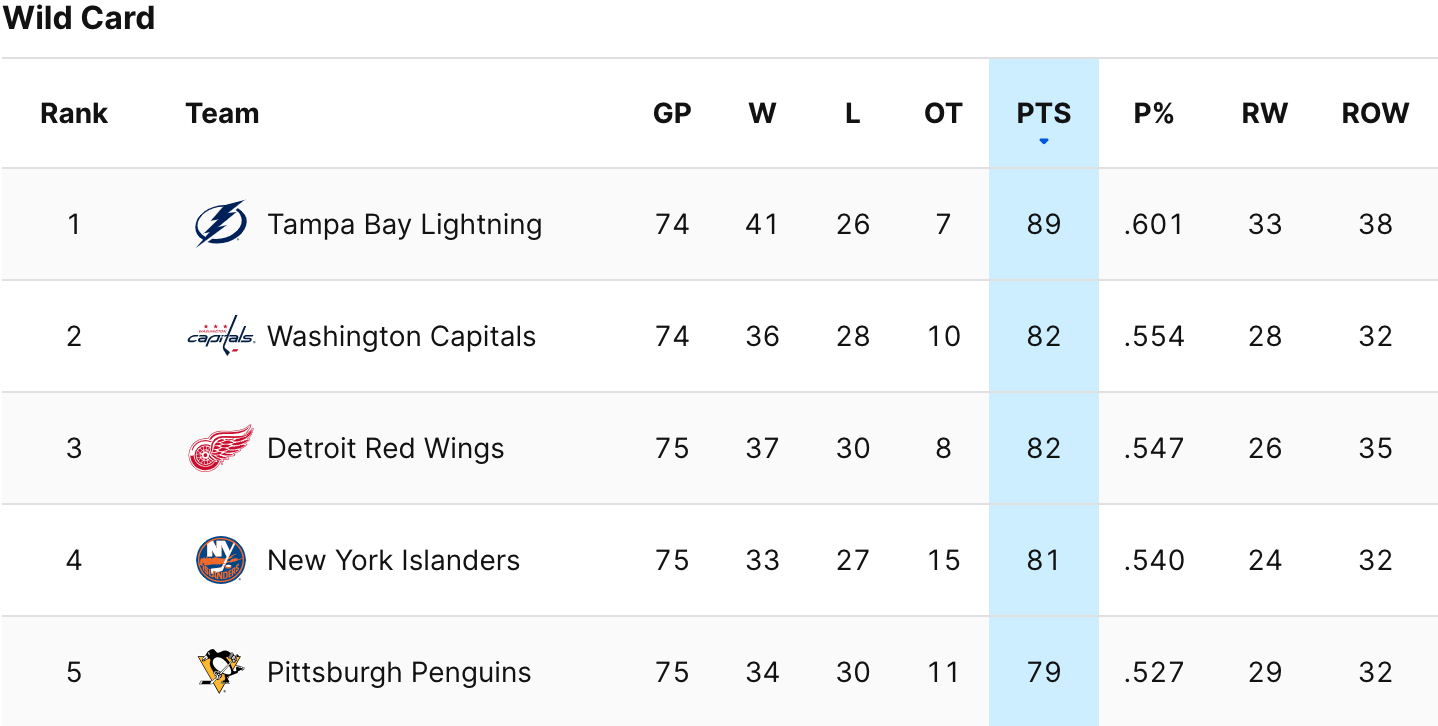Image resolution: width=1438 pixels, height=726 pixels.
Task: Open Detroit Red Wings team link
Action: point(385,448)
